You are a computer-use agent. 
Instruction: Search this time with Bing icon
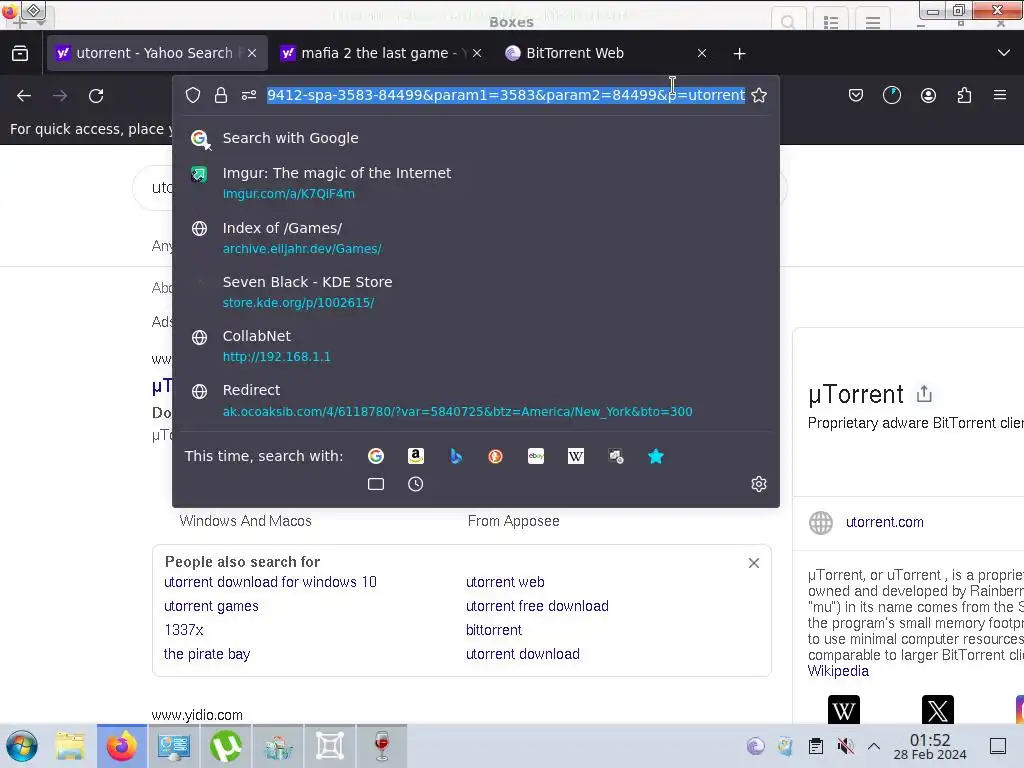click(456, 456)
